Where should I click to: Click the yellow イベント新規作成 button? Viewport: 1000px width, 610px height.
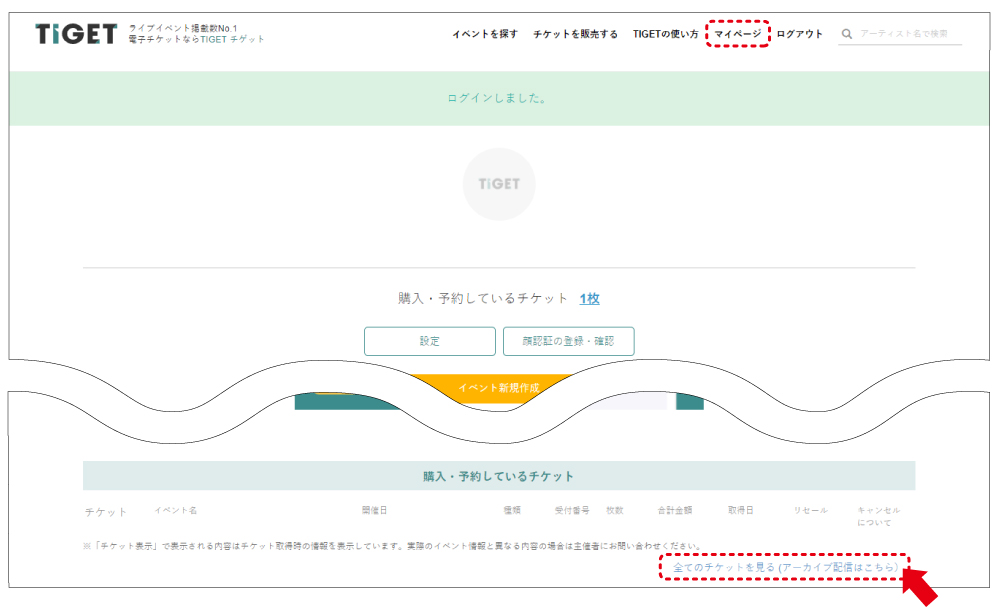pos(499,388)
